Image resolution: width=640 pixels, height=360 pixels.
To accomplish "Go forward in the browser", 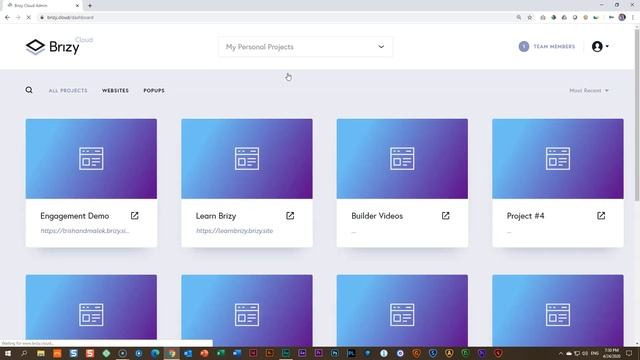I will [x=18, y=18].
